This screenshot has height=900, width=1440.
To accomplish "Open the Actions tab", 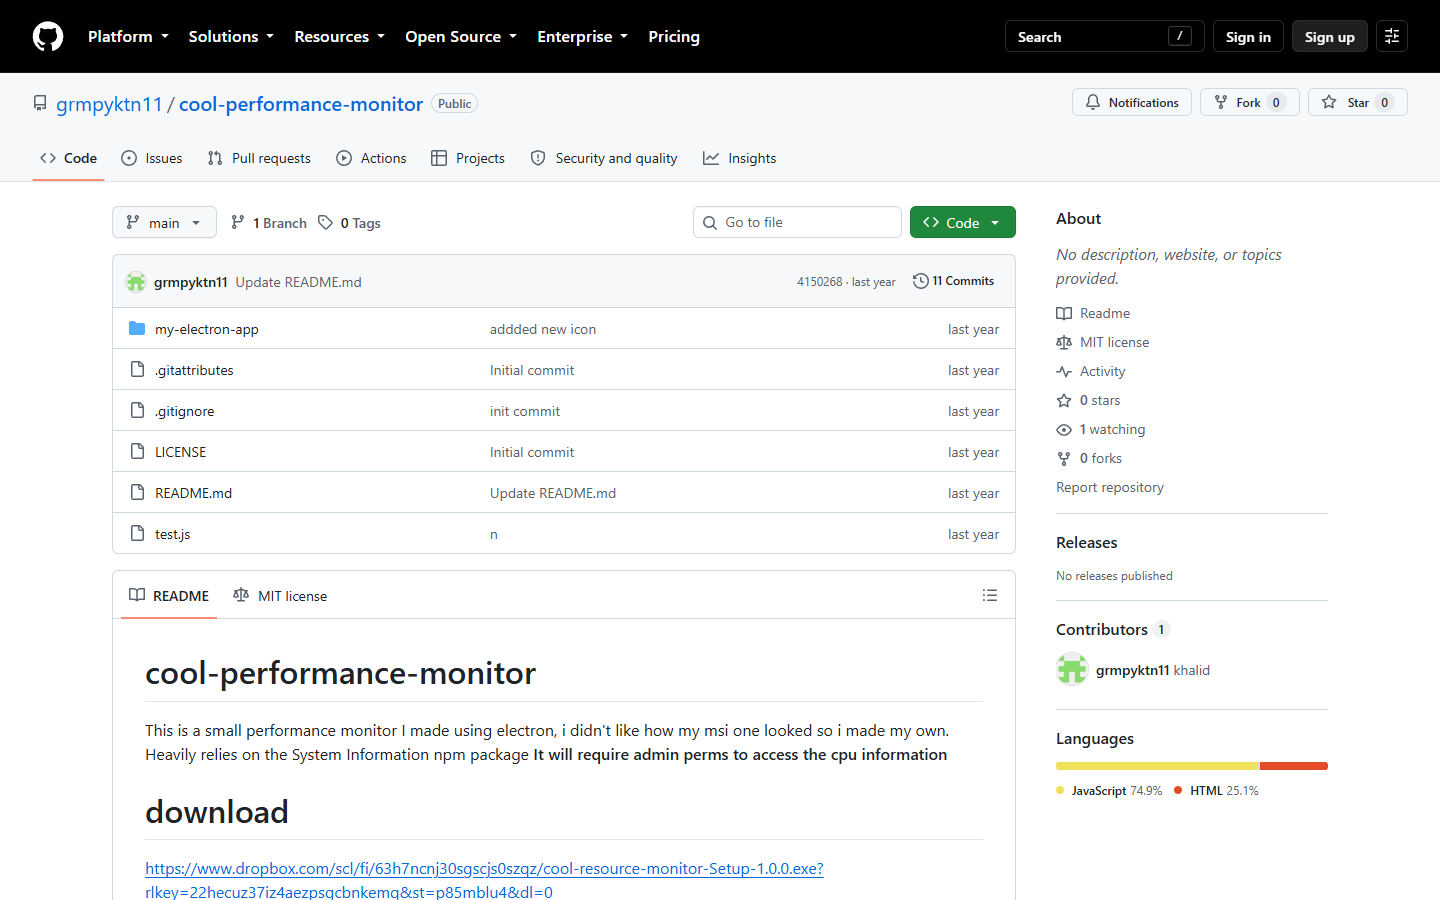I will click(x=371, y=158).
